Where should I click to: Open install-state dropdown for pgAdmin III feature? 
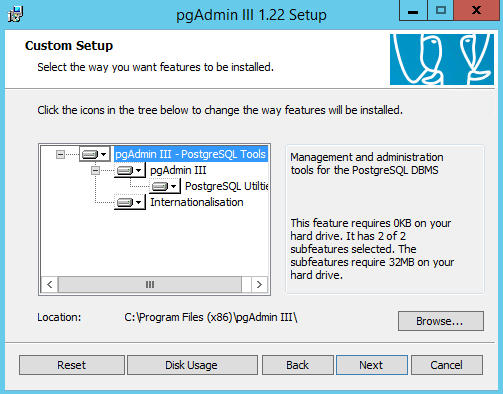(x=130, y=170)
